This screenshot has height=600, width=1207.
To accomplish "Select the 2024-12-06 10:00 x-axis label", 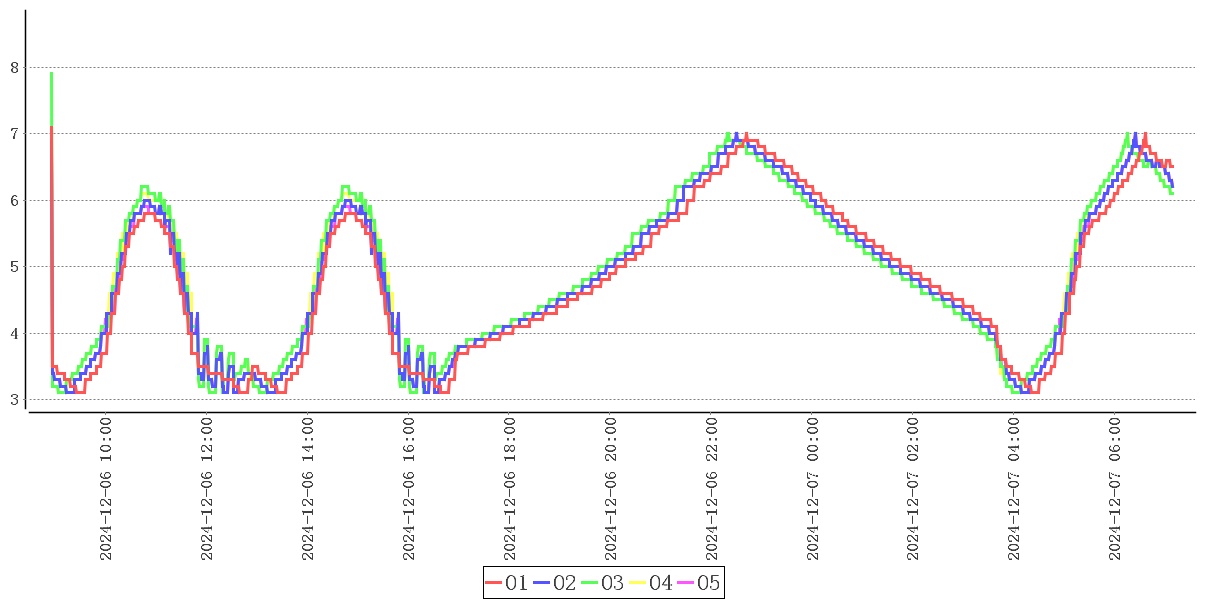I will click(x=106, y=490).
